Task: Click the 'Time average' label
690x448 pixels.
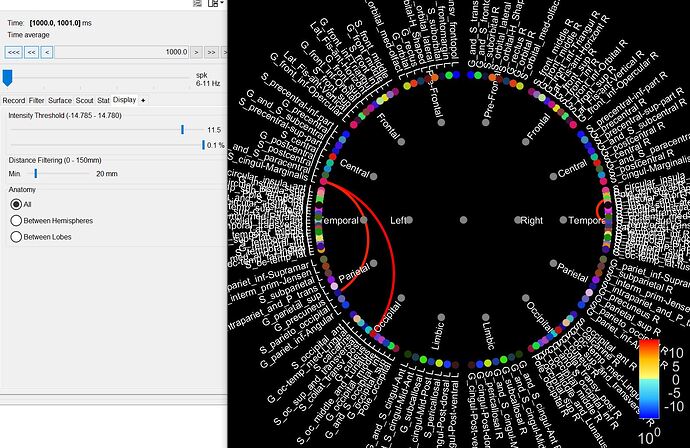Action: point(28,35)
